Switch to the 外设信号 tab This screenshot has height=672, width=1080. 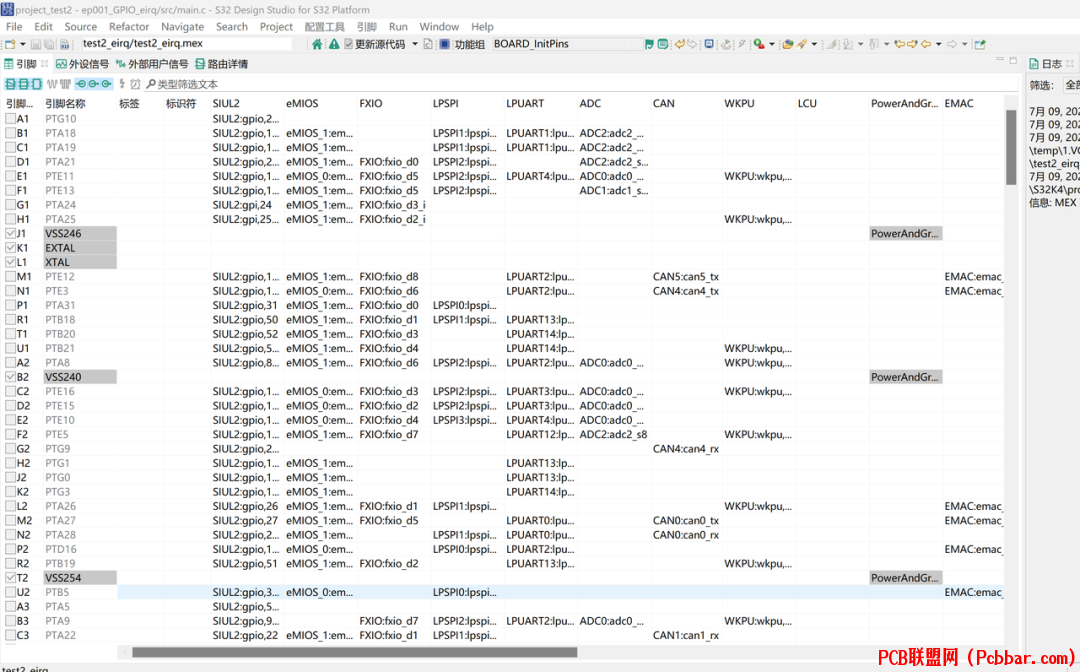click(82, 64)
